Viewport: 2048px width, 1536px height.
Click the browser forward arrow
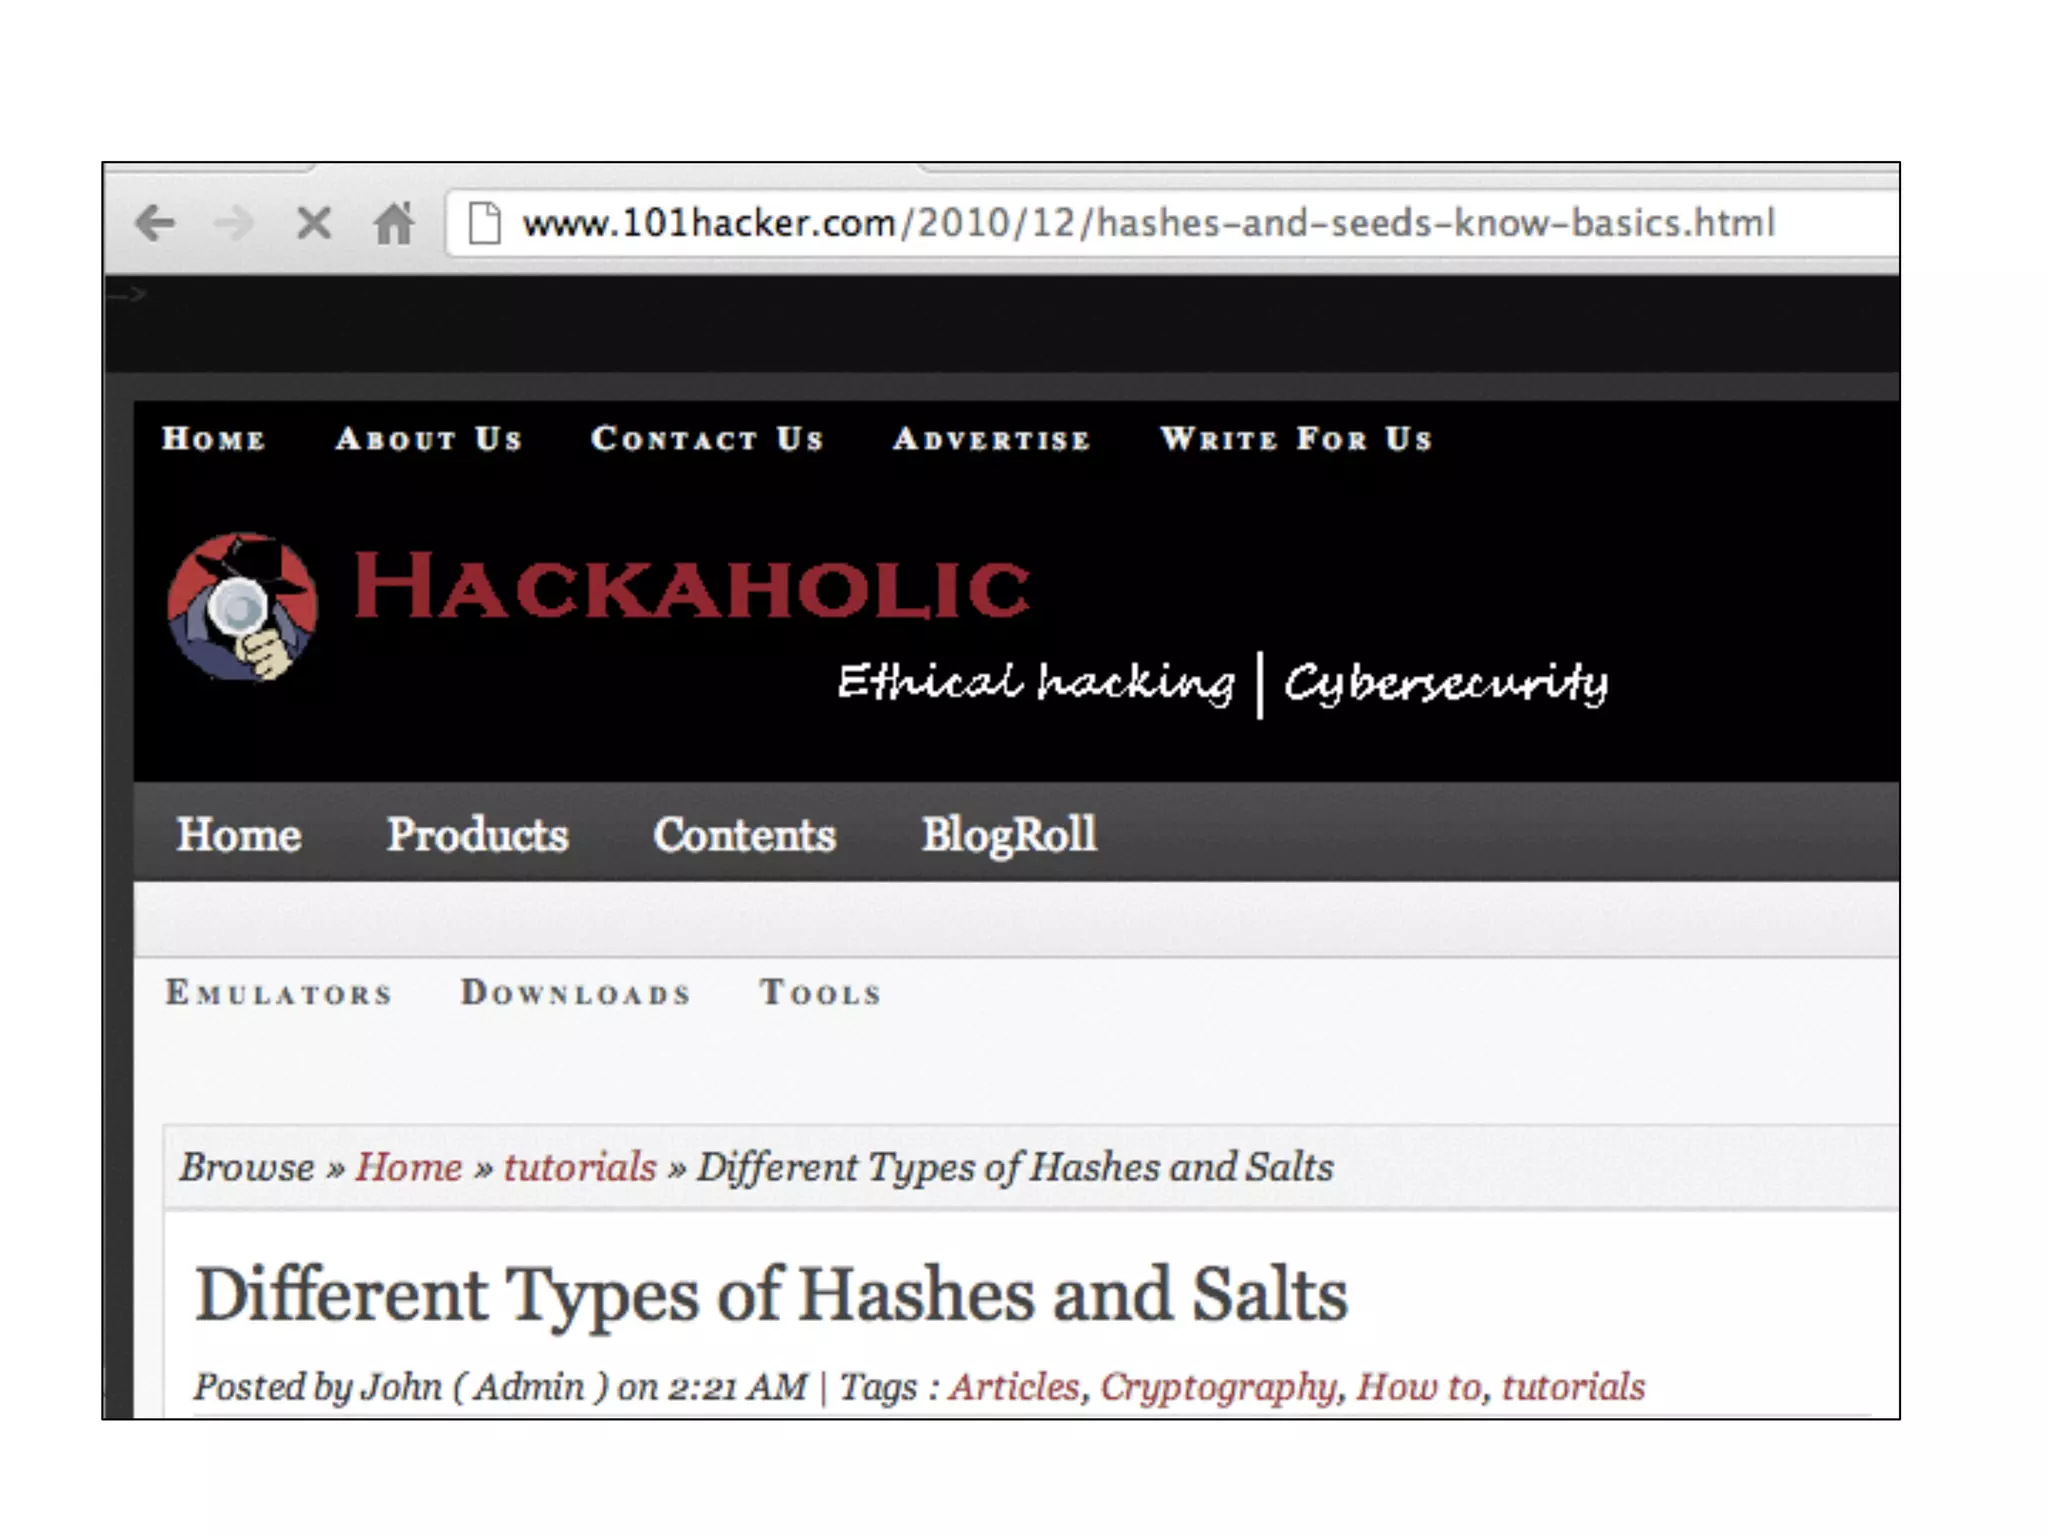[234, 223]
